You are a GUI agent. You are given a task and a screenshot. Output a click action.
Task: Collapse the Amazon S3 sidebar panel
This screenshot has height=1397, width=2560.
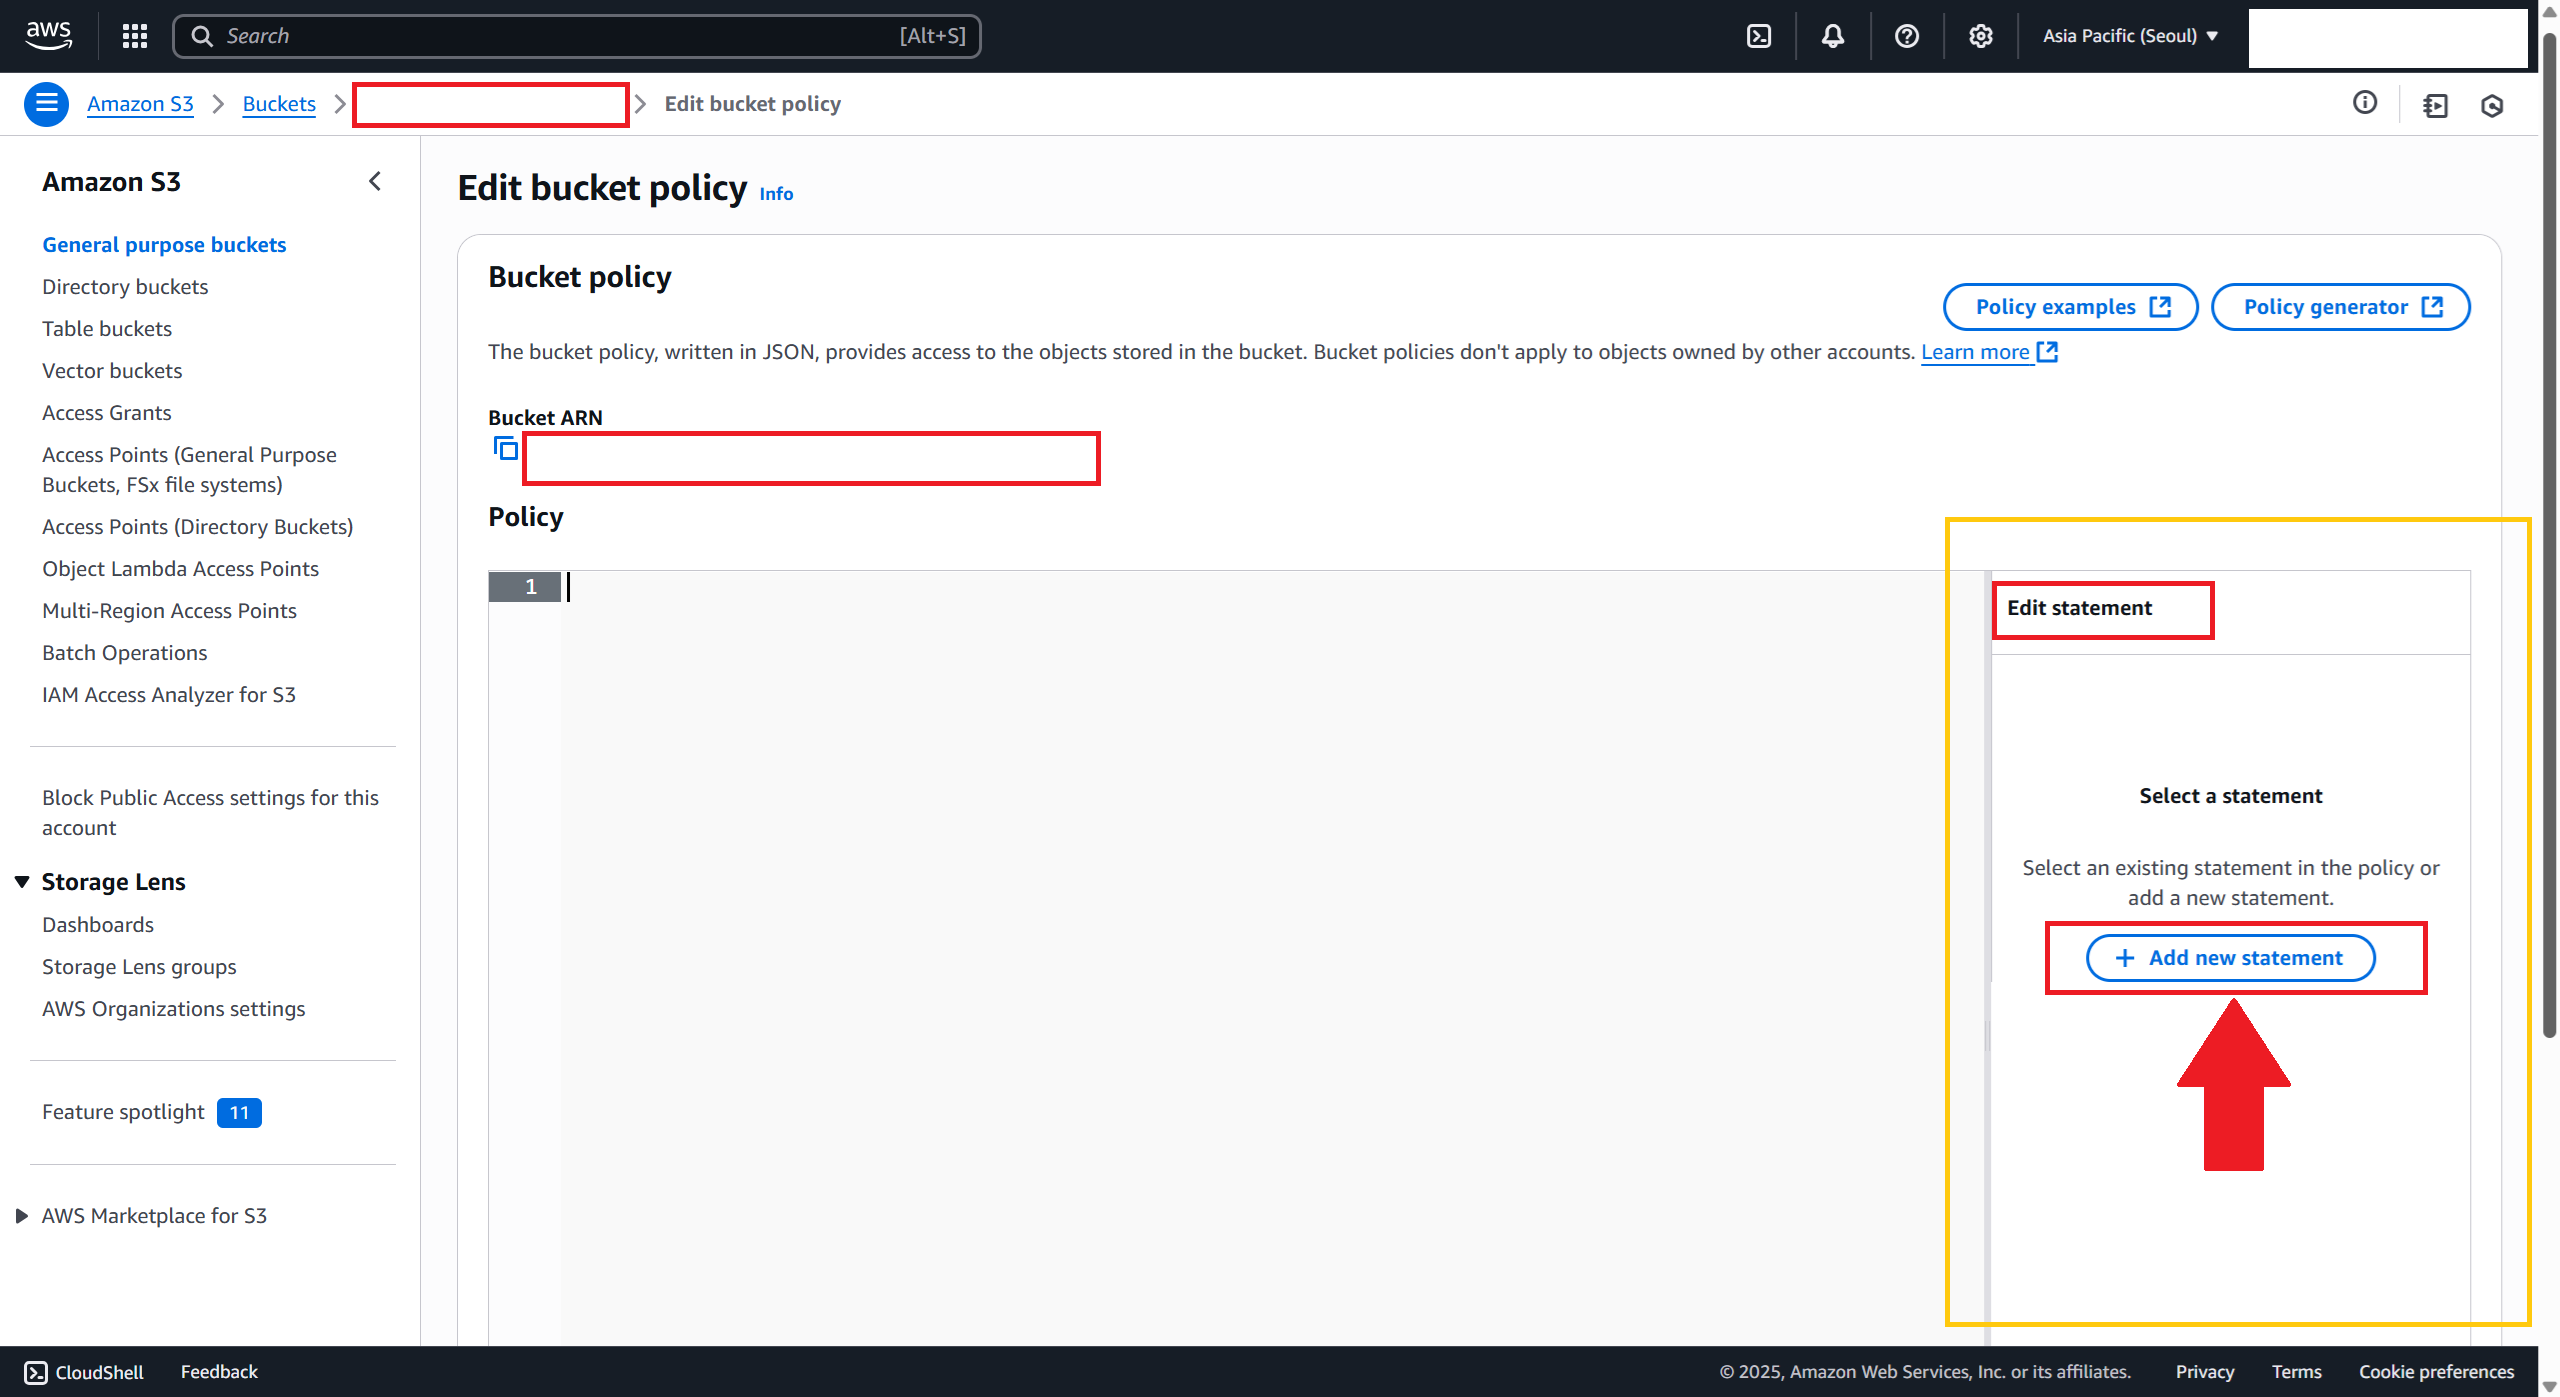pyautogui.click(x=375, y=181)
